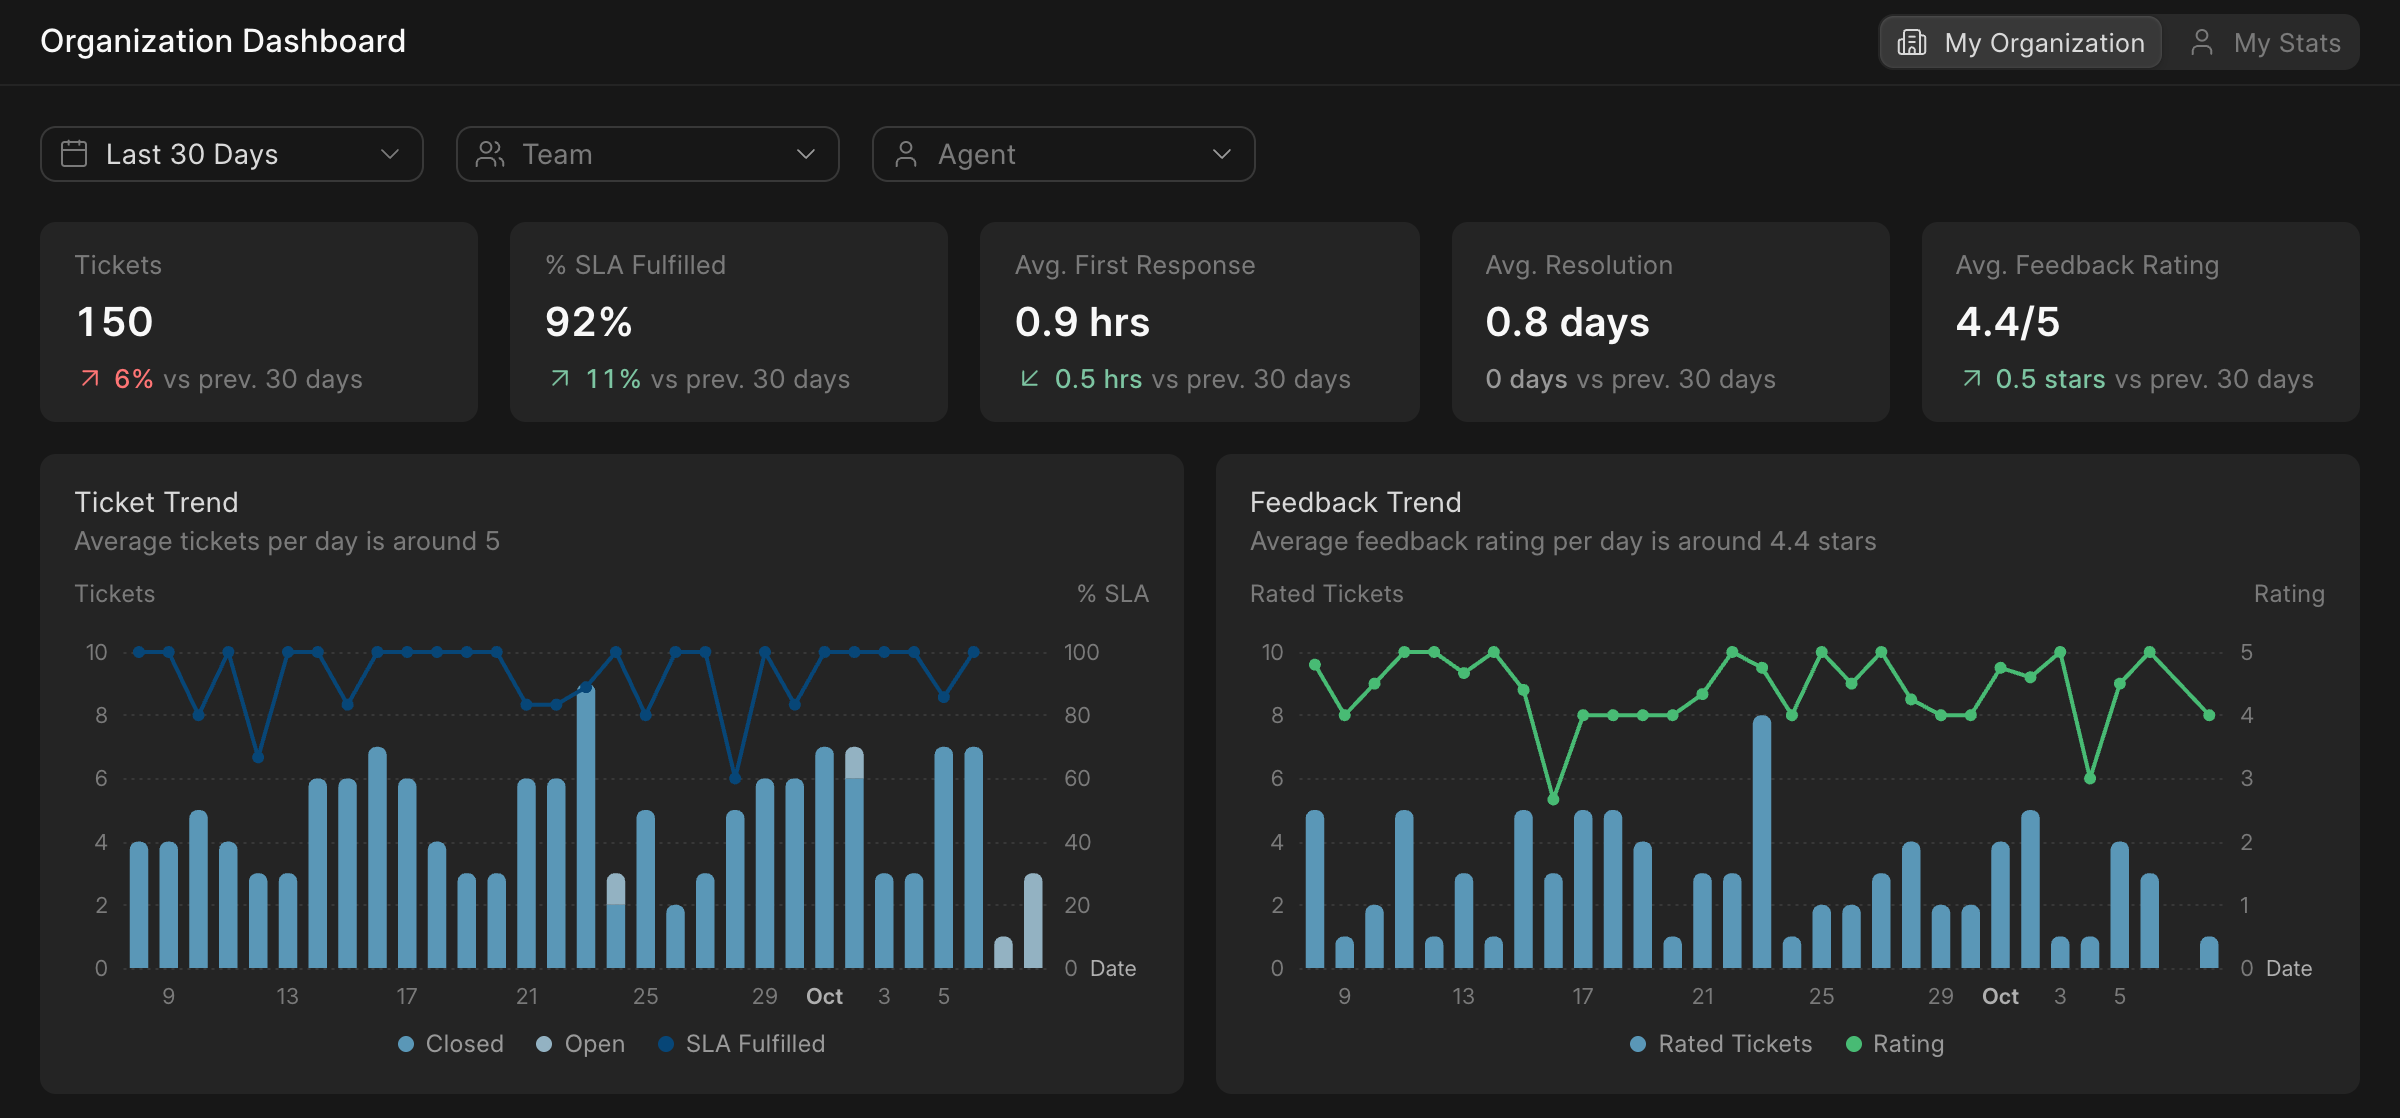2400x1118 pixels.
Task: Click the 4.4/5 rating value
Action: pos(2008,322)
